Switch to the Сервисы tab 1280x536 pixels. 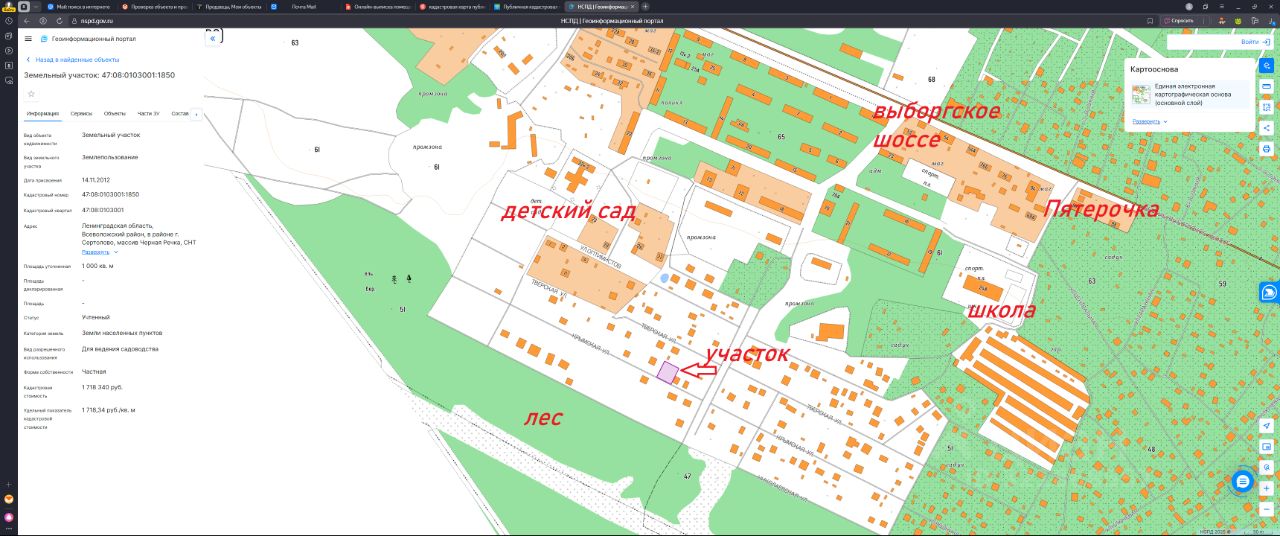[81, 114]
